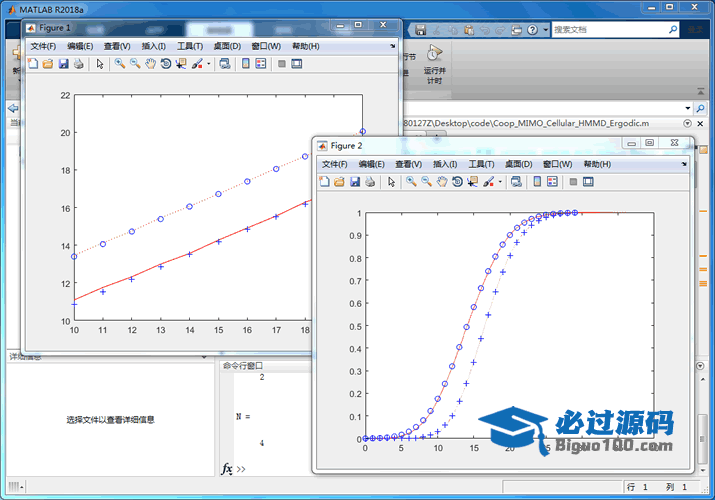
Task: Select the Pan hand tool in Figure 1
Action: [x=150, y=64]
